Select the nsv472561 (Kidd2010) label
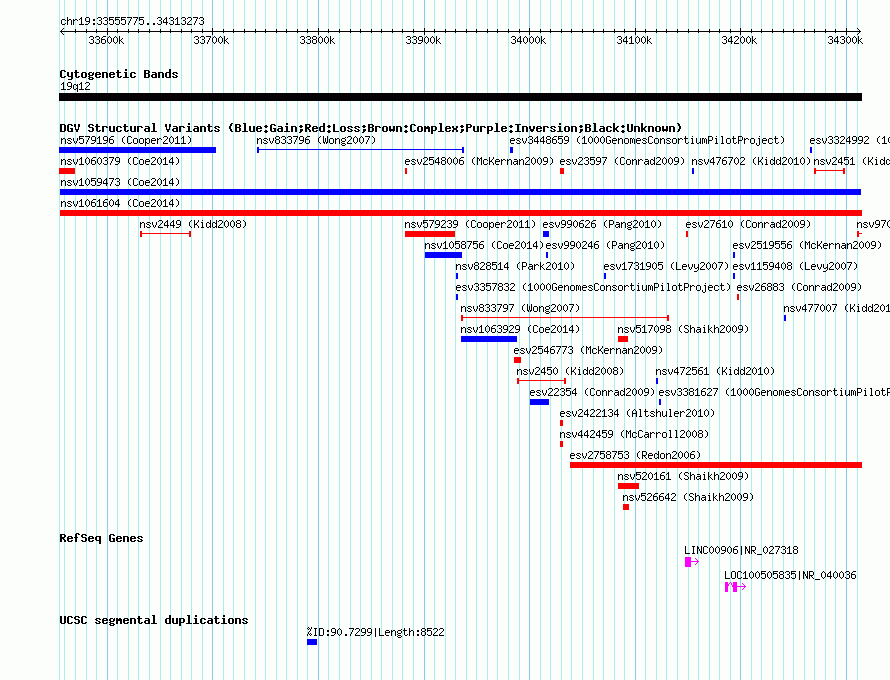The height and width of the screenshot is (680, 890). pos(715,371)
